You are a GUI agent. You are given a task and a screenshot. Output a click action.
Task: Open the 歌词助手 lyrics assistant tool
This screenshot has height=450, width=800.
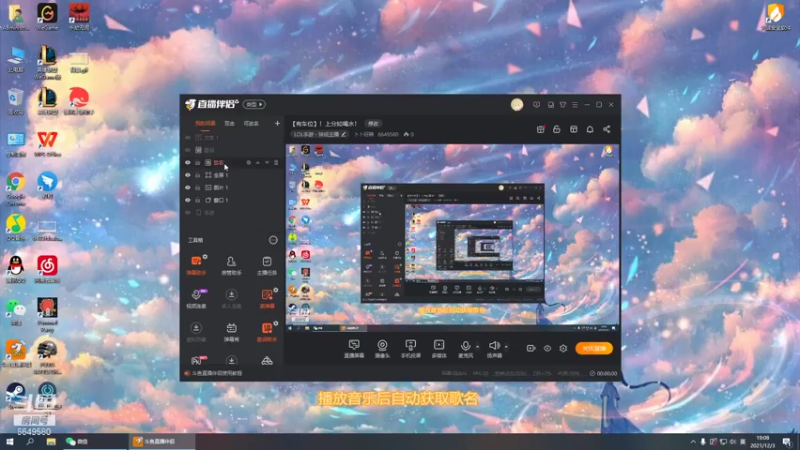(x=266, y=331)
